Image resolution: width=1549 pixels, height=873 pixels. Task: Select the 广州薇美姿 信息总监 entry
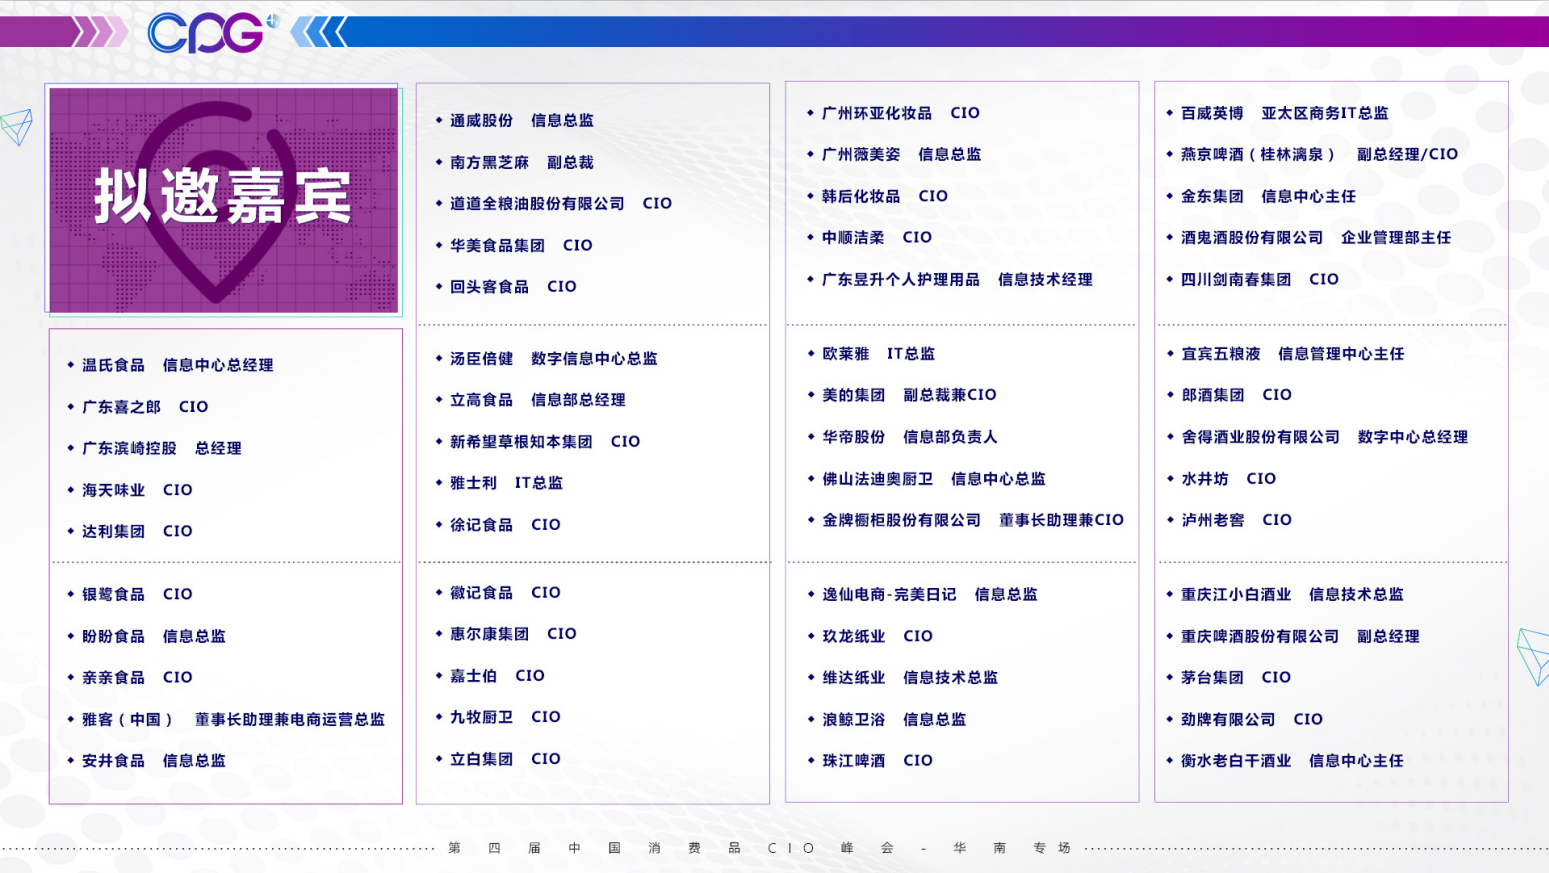(x=902, y=154)
